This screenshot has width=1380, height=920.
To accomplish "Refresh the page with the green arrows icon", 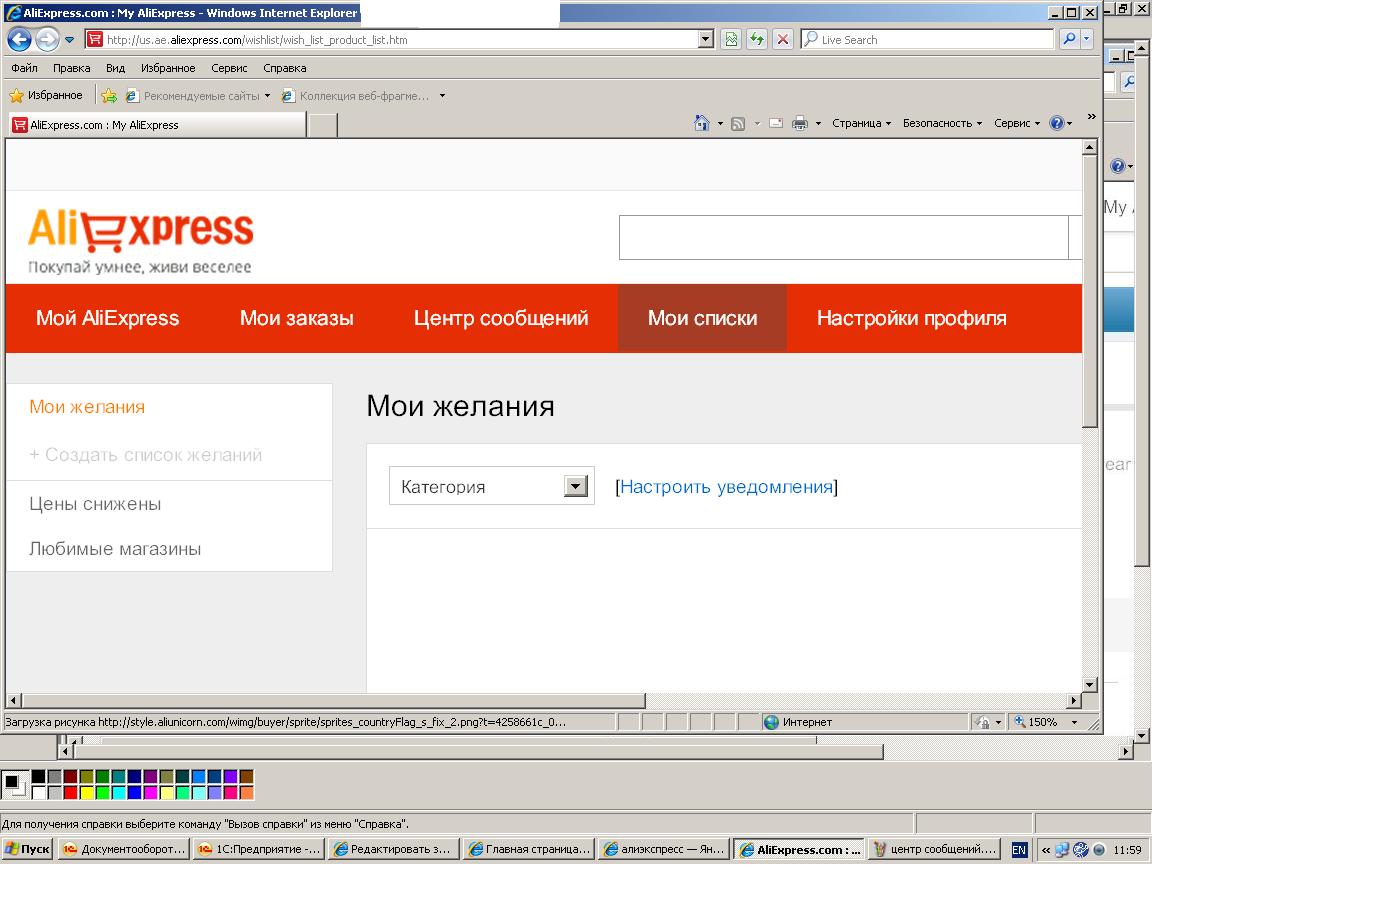I will point(757,40).
